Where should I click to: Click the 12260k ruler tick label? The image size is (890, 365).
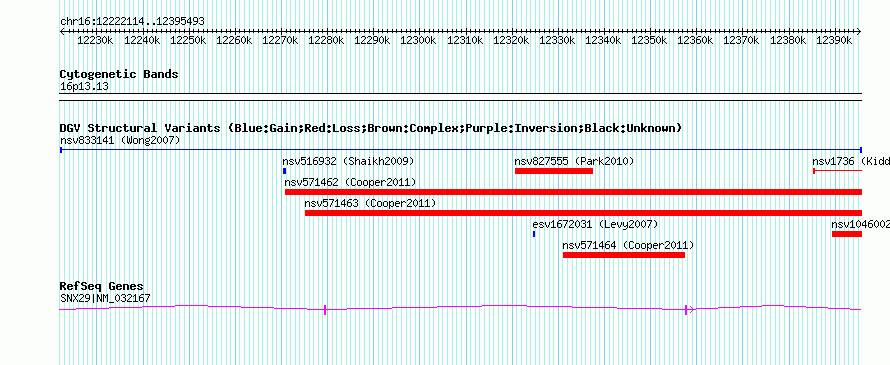234,40
